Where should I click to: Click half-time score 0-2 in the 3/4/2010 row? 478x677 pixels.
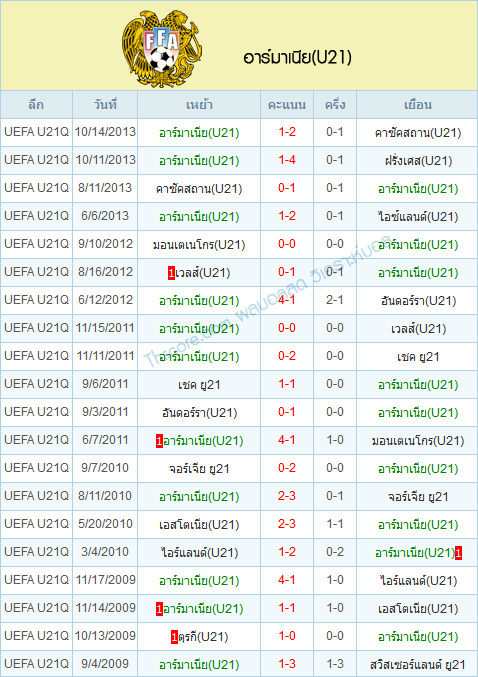coord(335,551)
